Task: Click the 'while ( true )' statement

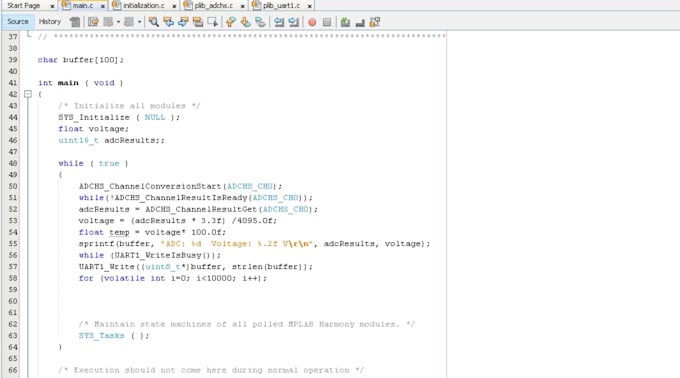Action: (x=93, y=163)
